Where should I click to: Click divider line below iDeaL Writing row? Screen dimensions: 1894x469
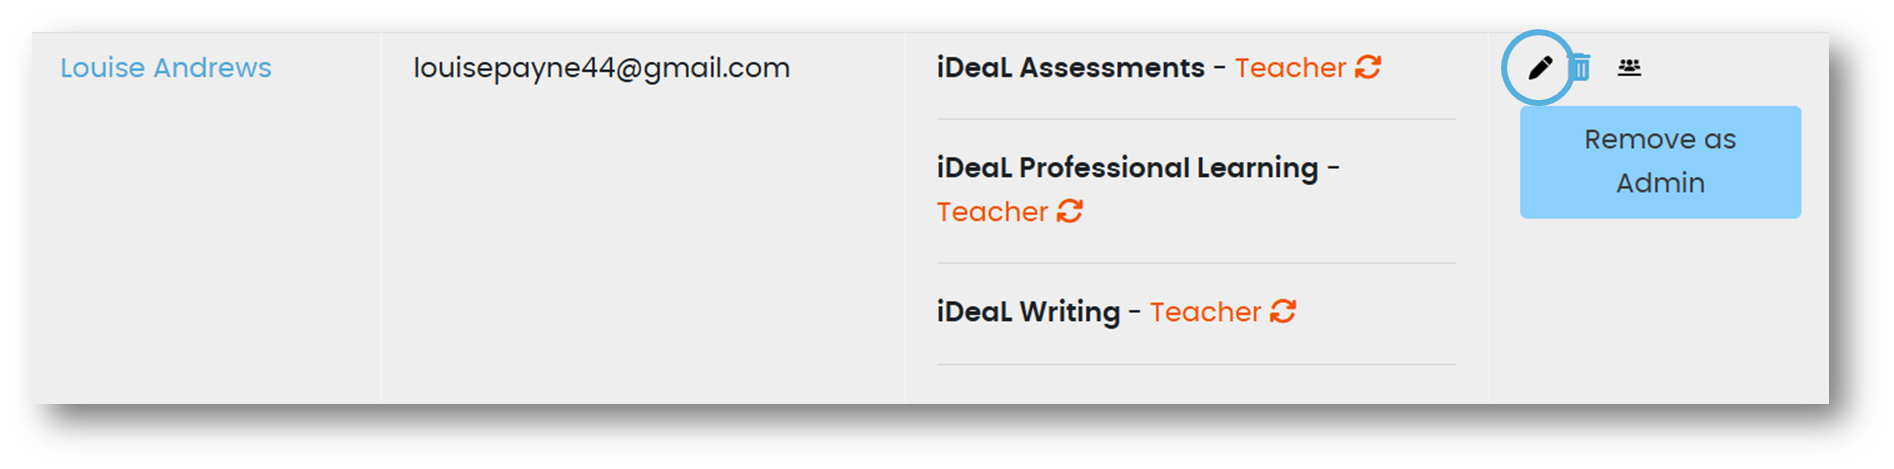1195,364
